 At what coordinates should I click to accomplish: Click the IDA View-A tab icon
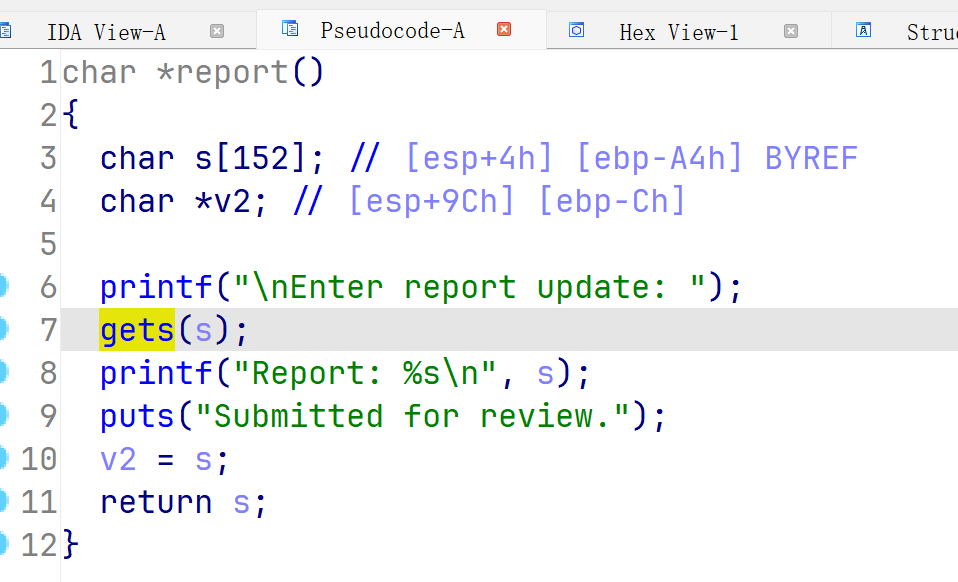(5, 31)
